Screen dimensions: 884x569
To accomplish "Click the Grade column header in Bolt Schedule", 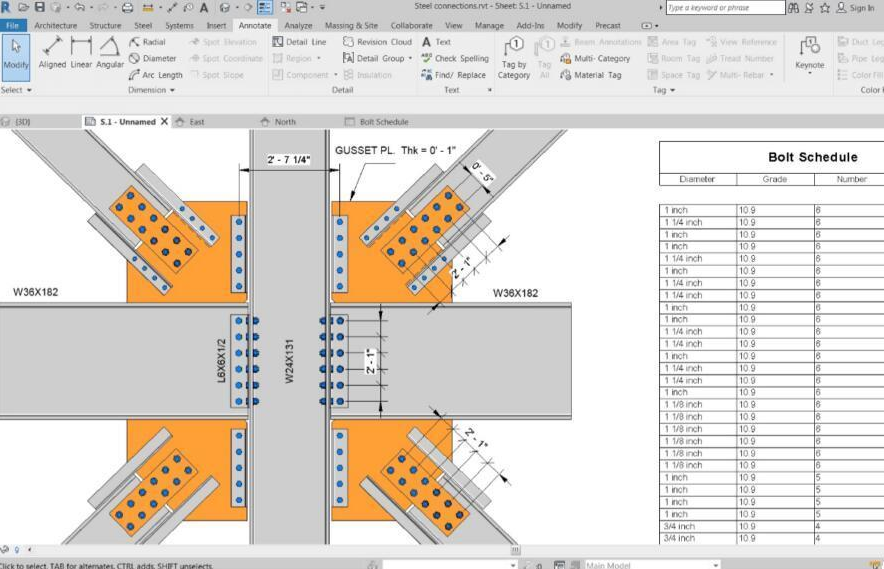I will [775, 179].
